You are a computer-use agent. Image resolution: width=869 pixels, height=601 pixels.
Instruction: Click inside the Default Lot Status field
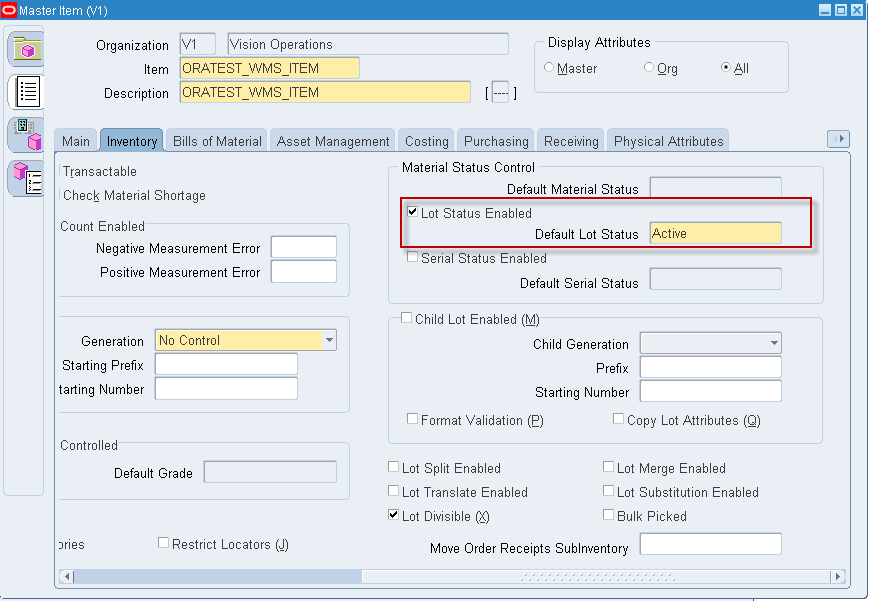click(714, 233)
